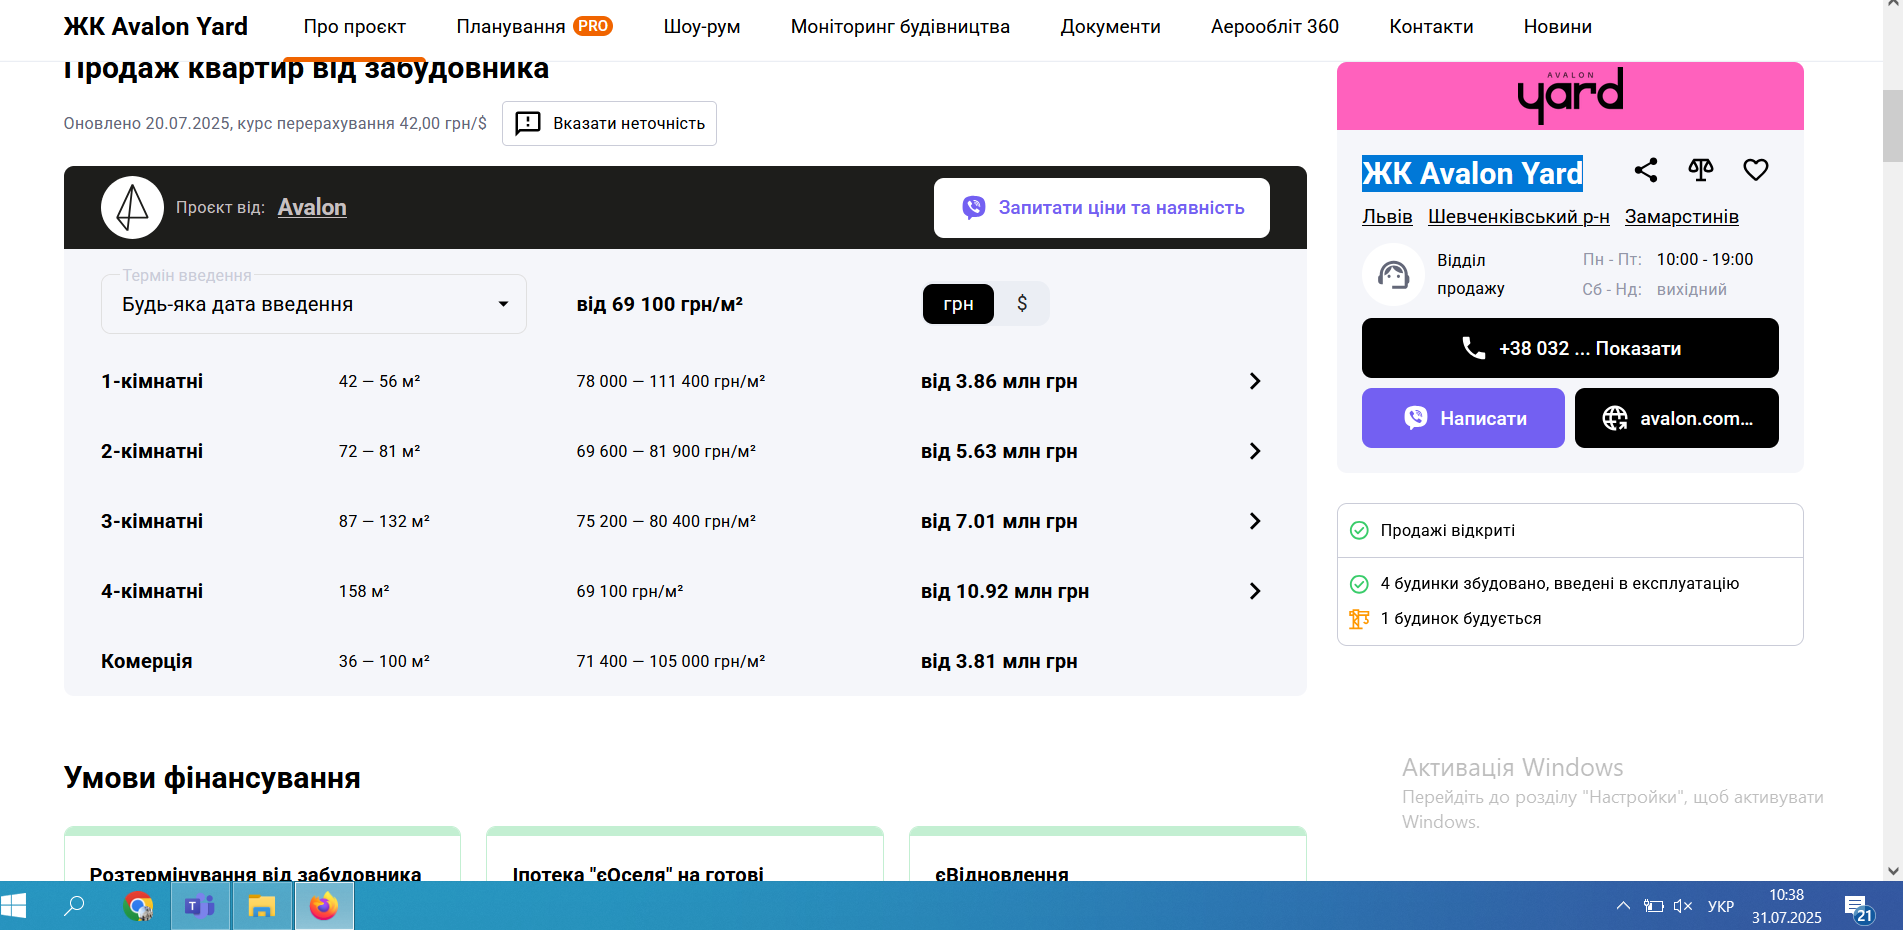Image resolution: width=1903 pixels, height=930 pixels.
Task: Click price від 5.63 млн грн
Action: [999, 451]
